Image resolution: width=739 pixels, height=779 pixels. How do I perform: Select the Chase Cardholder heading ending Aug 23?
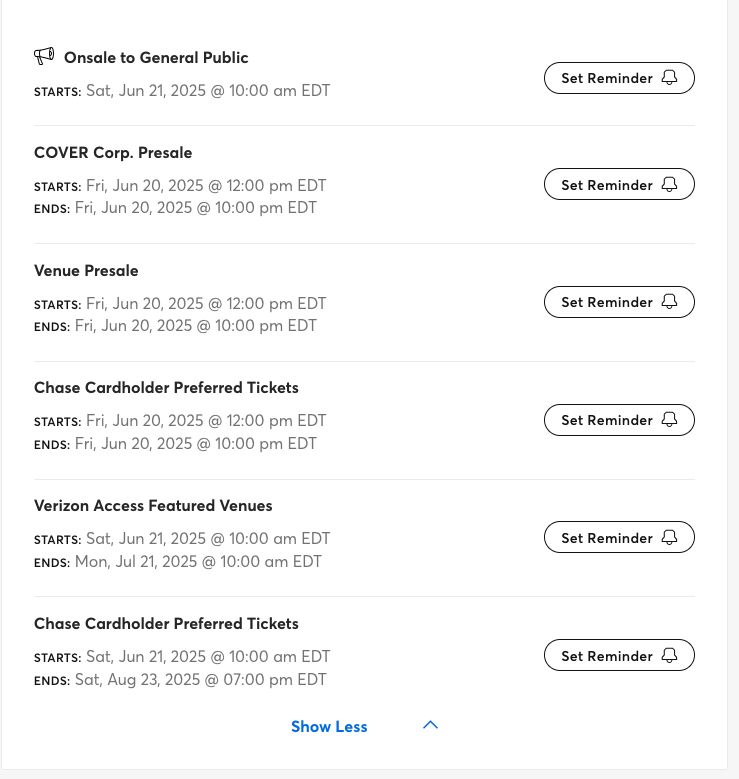pos(166,624)
